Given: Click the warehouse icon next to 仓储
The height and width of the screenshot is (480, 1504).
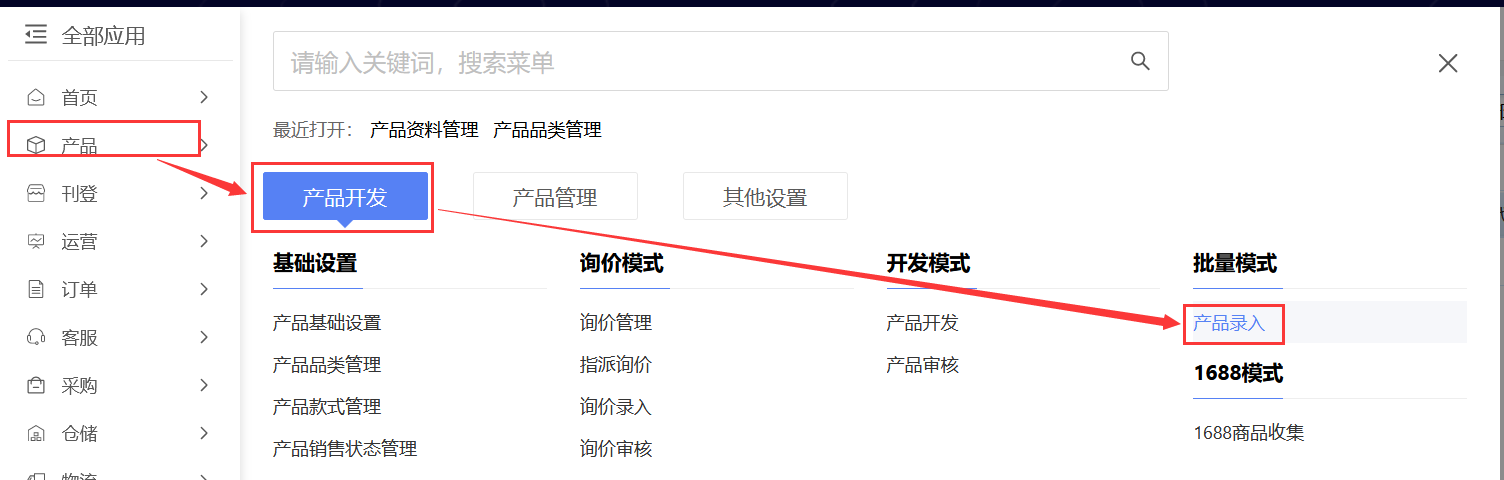Looking at the screenshot, I should [x=36, y=434].
